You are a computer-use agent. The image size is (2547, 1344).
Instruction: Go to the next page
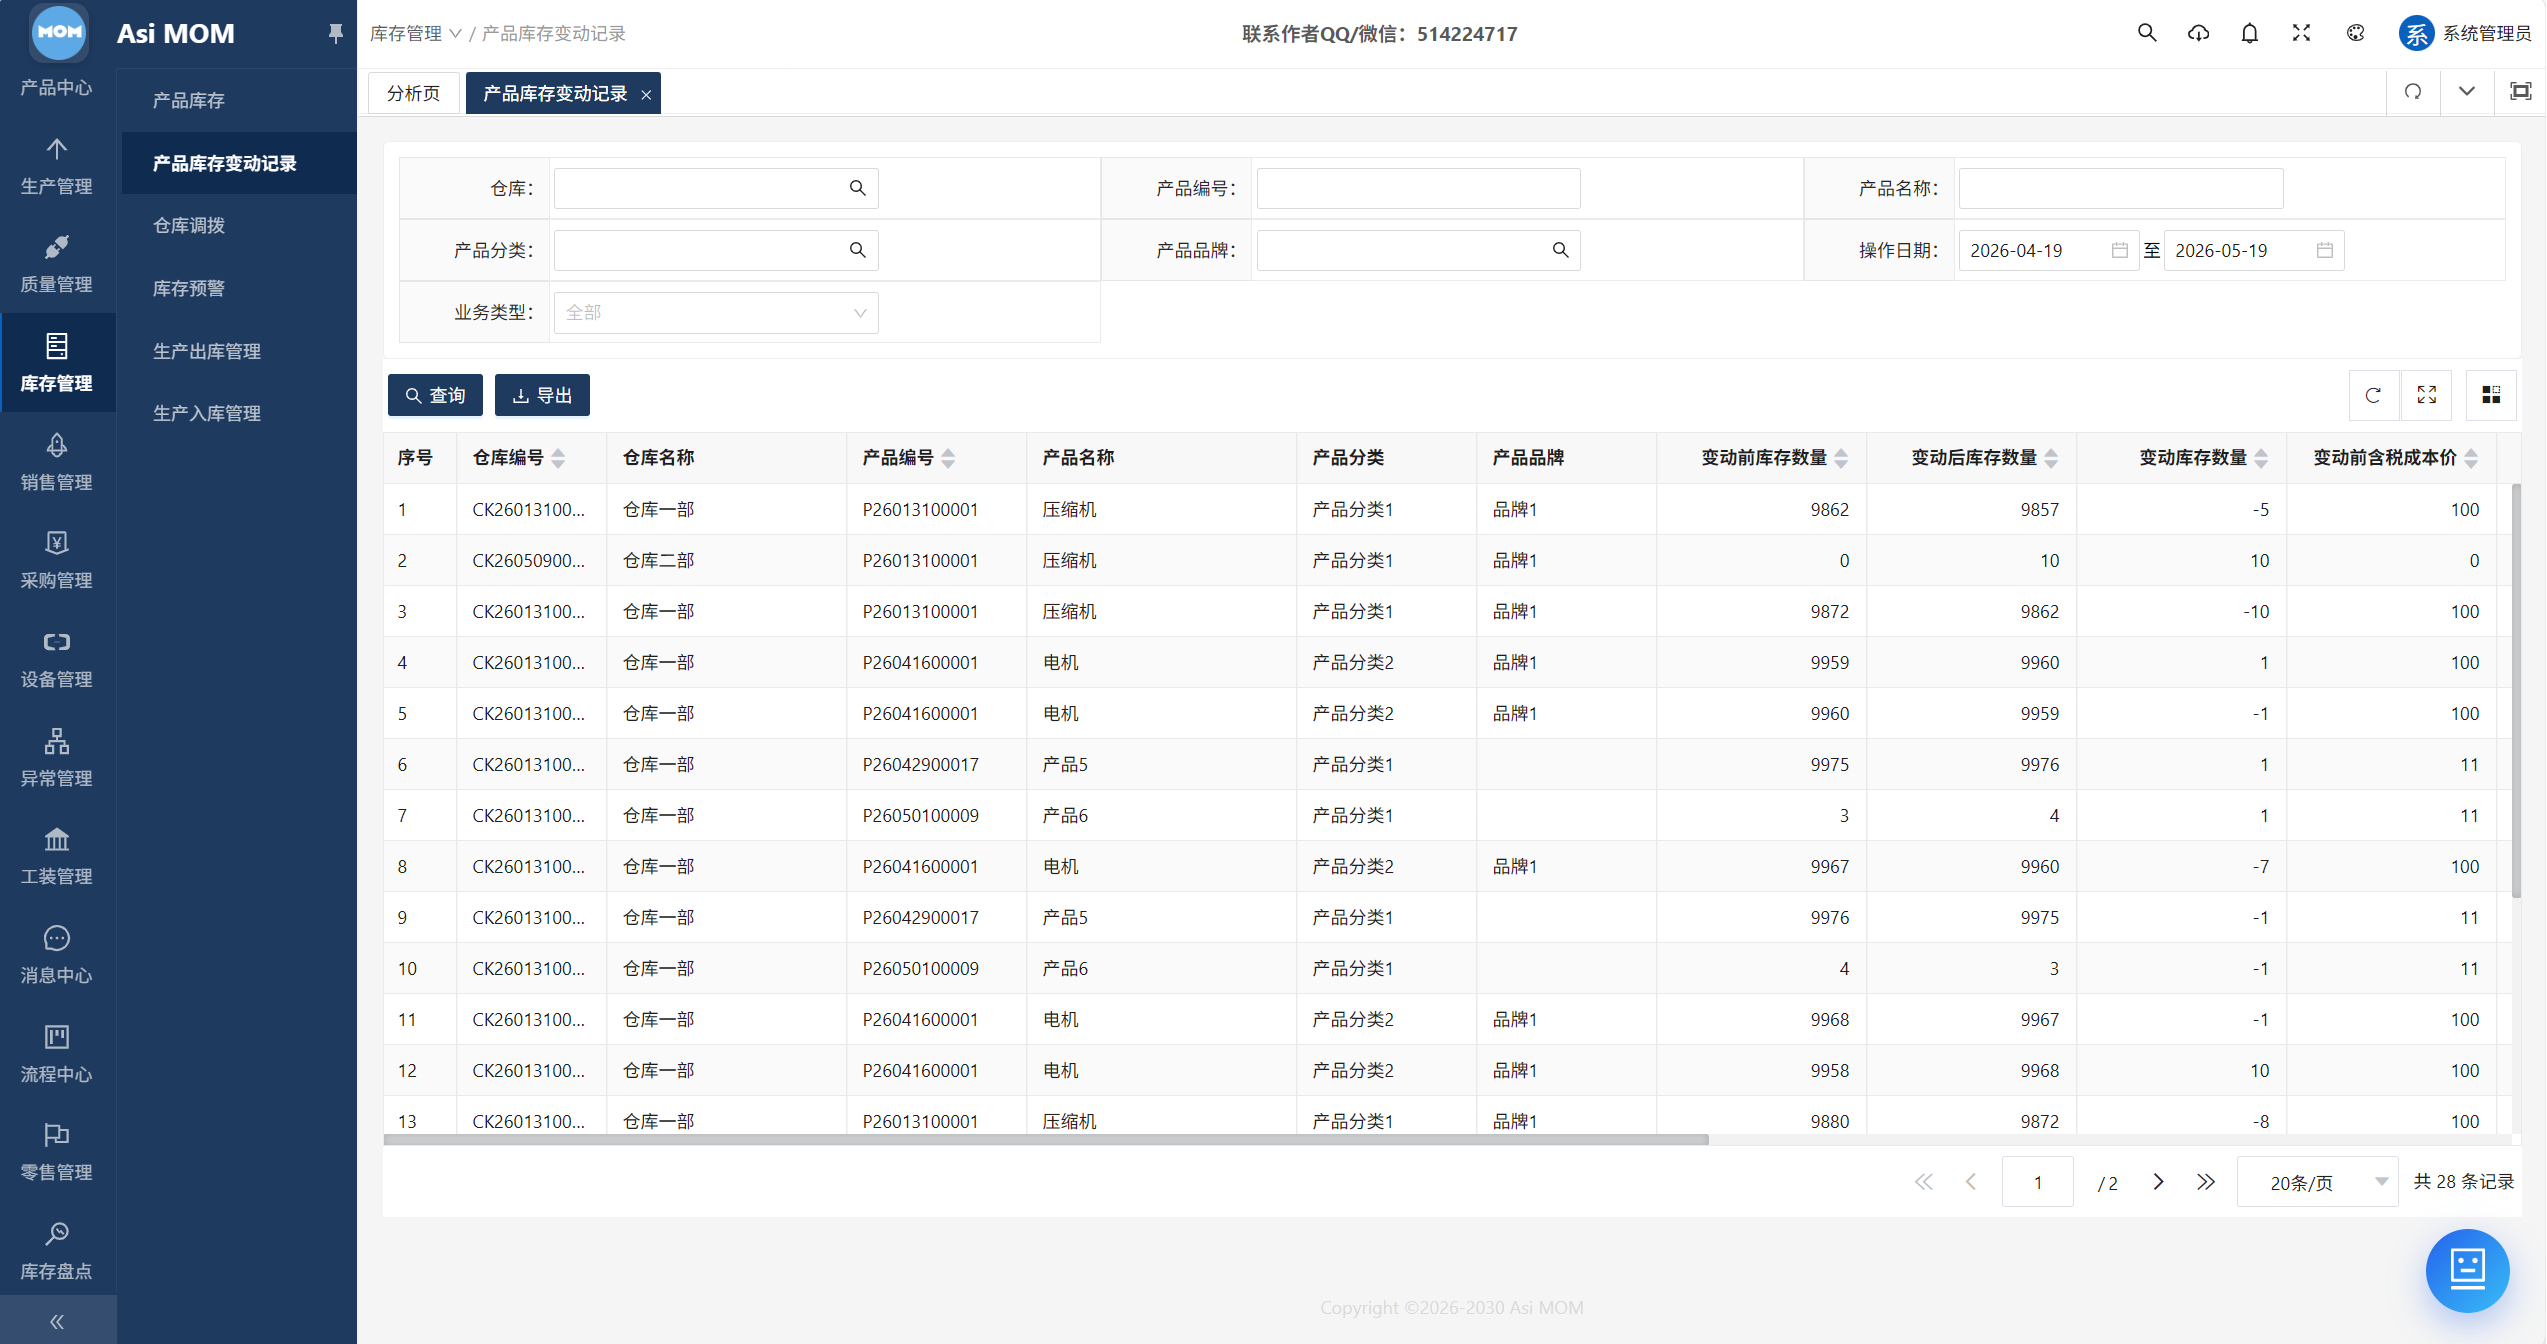click(2158, 1182)
